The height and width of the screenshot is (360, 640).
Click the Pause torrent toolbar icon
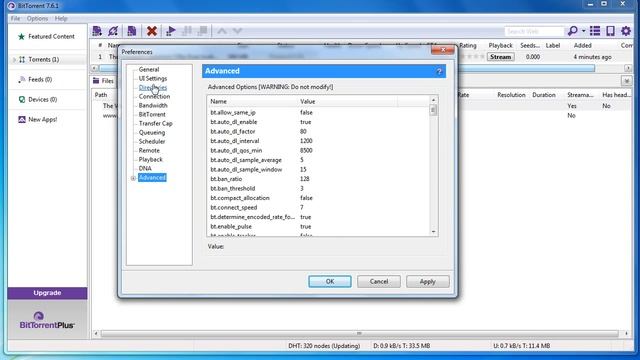(187, 31)
